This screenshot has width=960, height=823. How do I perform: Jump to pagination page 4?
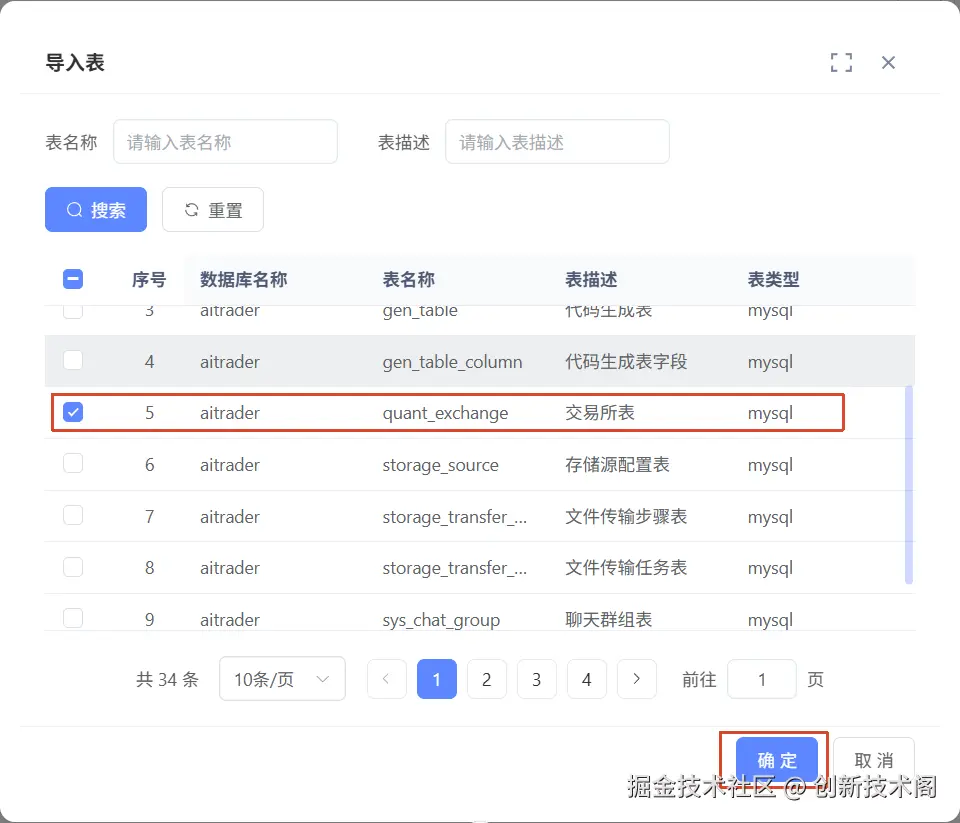click(587, 679)
